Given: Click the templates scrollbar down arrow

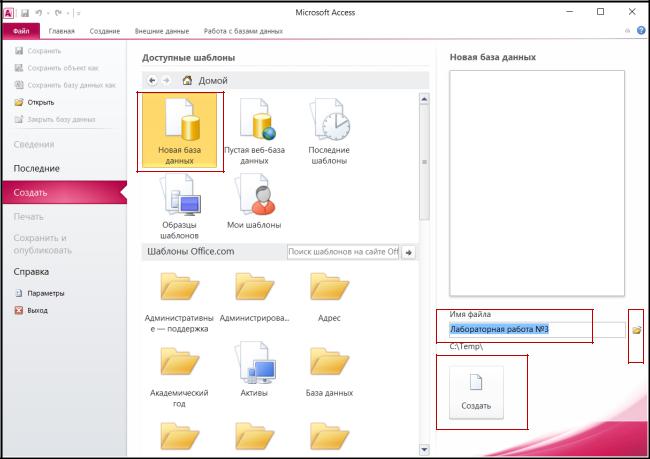Looking at the screenshot, I should pos(424,449).
